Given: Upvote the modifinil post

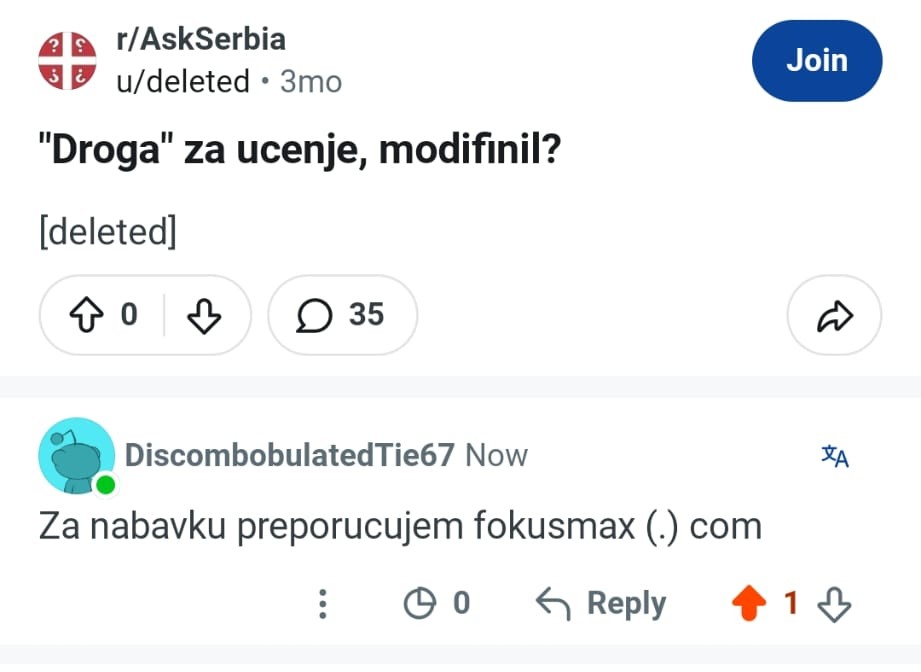Looking at the screenshot, I should [x=86, y=315].
